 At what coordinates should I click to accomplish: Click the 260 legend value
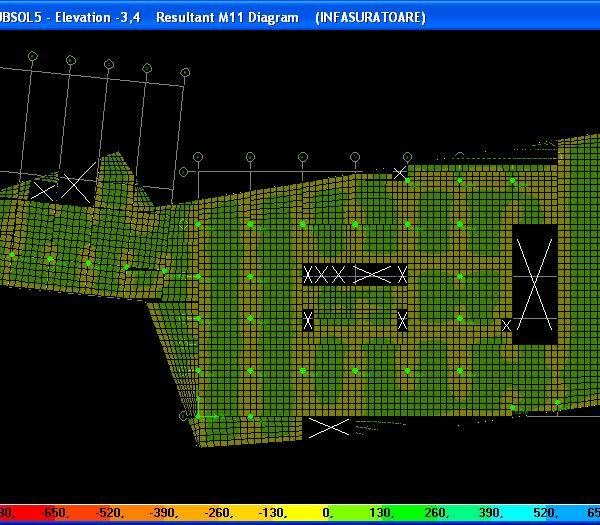coord(435,512)
